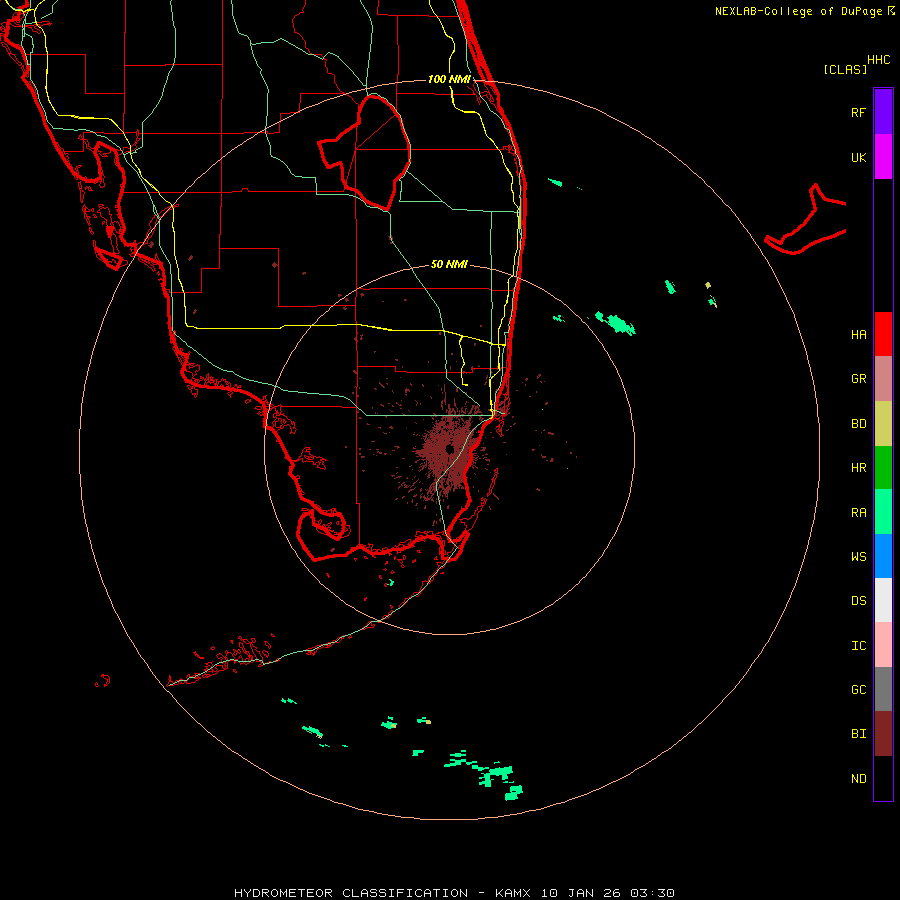
Task: Click the DS white legend swatch
Action: tap(883, 600)
